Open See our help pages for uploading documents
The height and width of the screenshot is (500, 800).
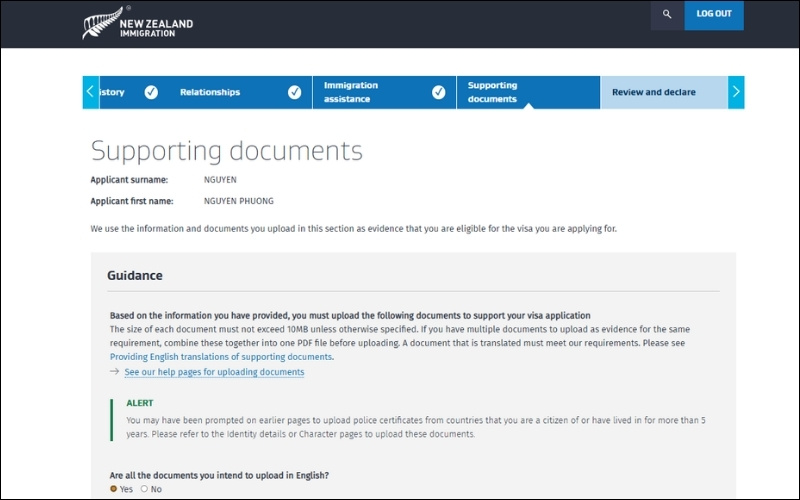[x=214, y=372]
